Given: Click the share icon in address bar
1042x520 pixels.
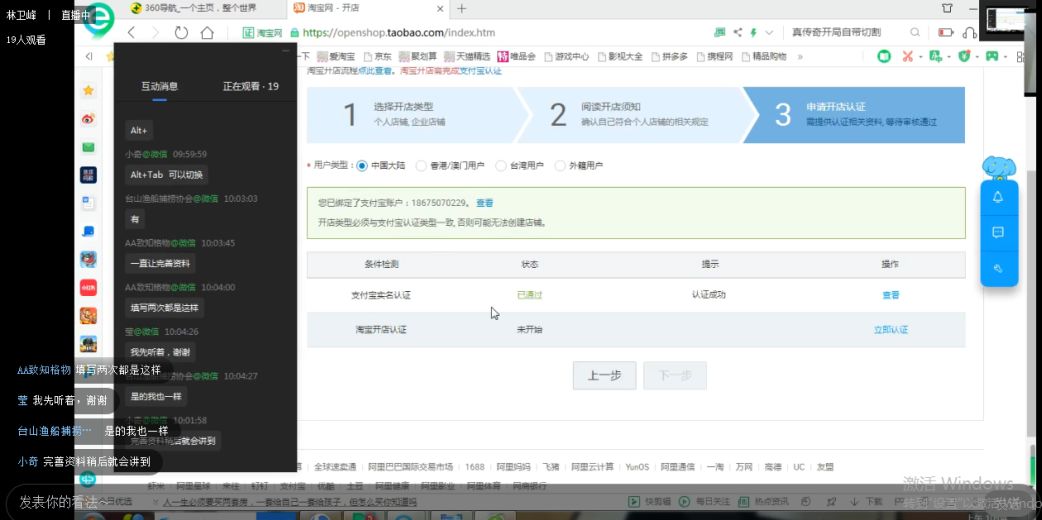Looking at the screenshot, I should click(x=738, y=33).
